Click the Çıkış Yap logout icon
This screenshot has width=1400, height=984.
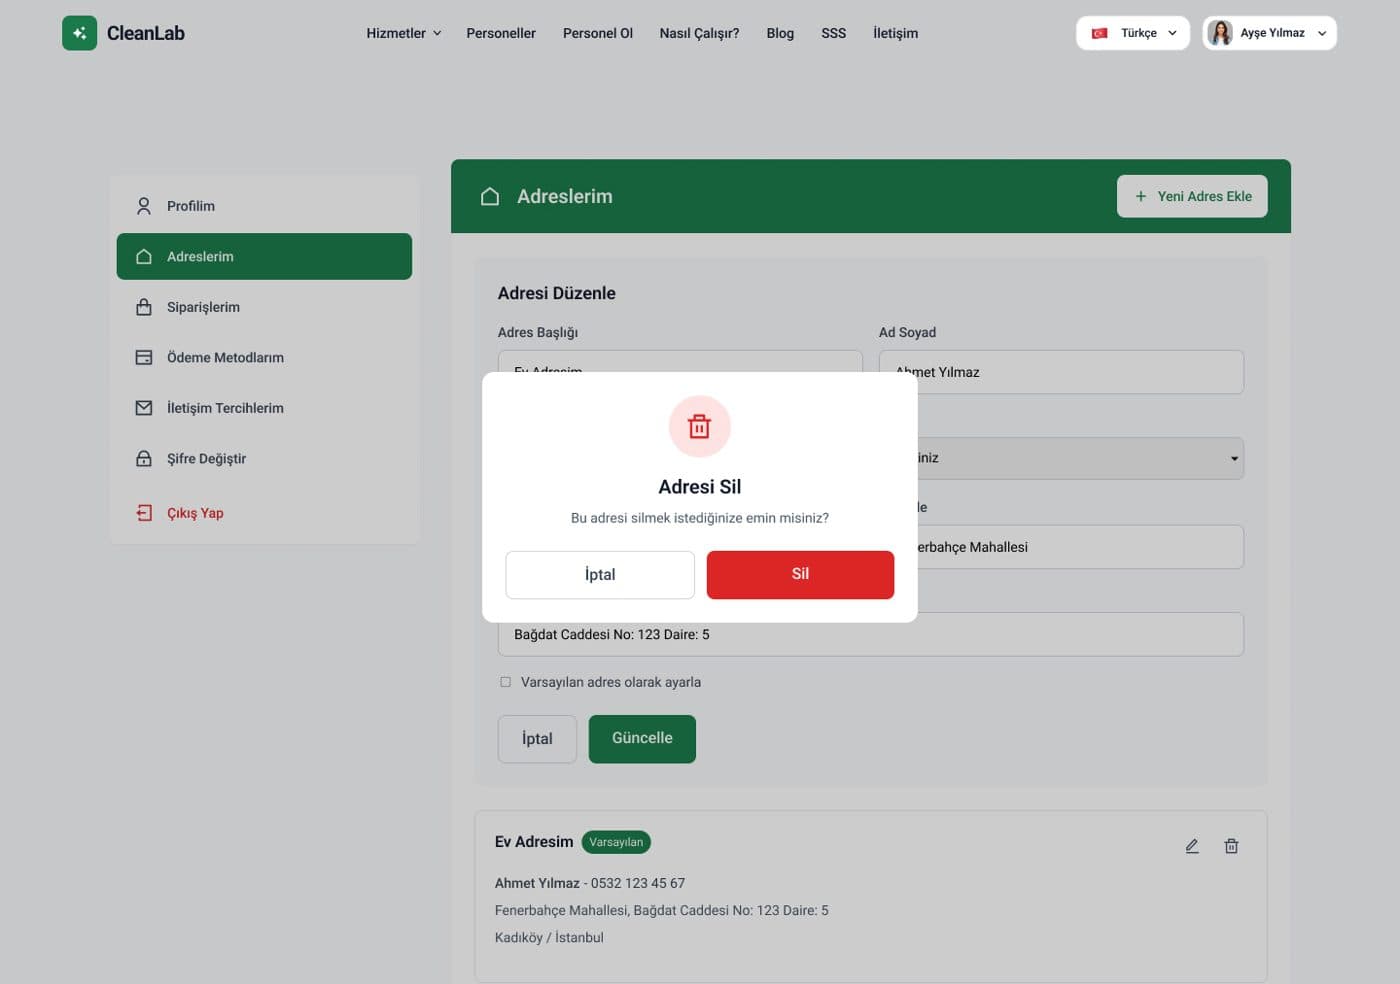click(144, 513)
